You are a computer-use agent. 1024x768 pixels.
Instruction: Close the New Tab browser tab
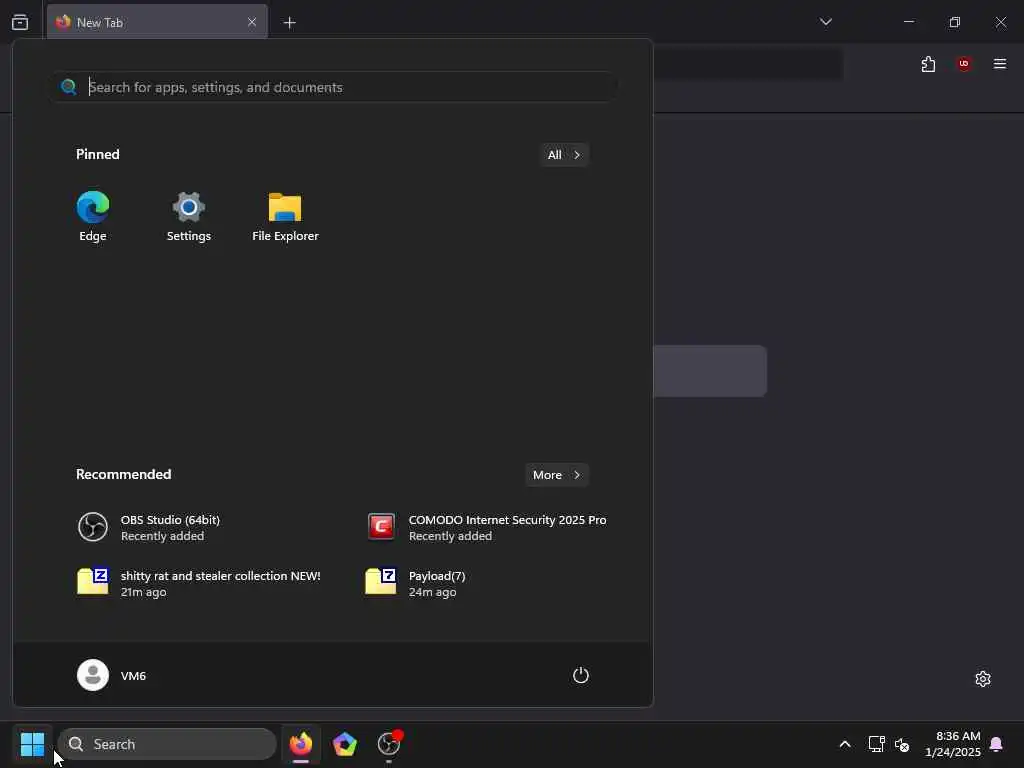(x=252, y=22)
